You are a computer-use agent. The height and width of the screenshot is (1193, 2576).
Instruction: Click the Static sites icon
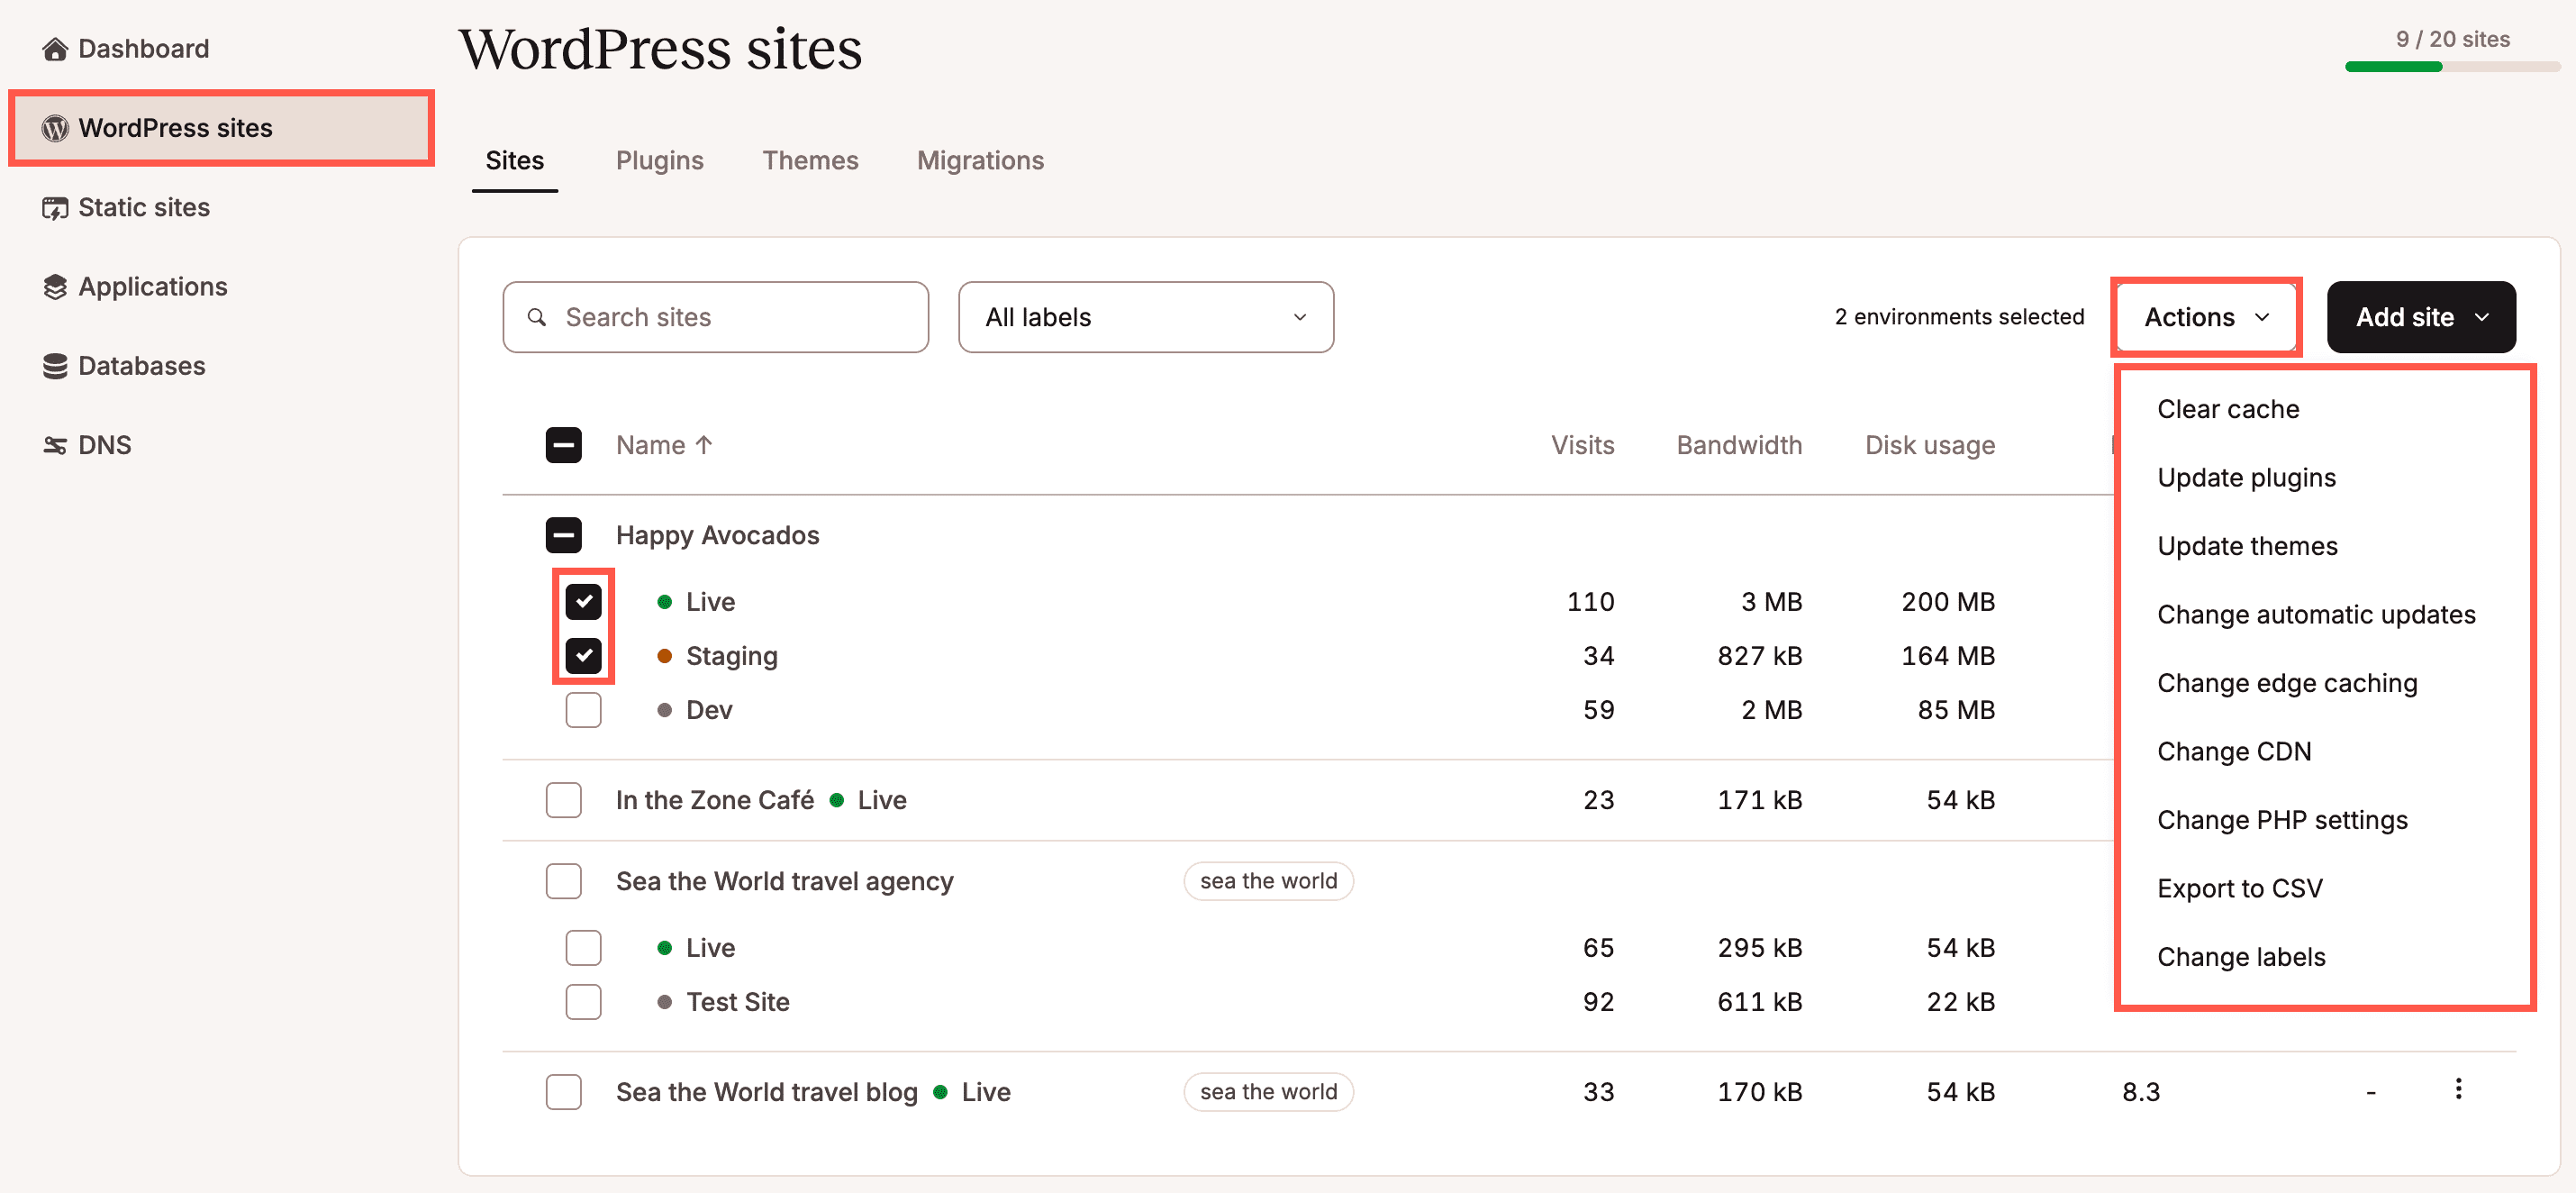(55, 208)
